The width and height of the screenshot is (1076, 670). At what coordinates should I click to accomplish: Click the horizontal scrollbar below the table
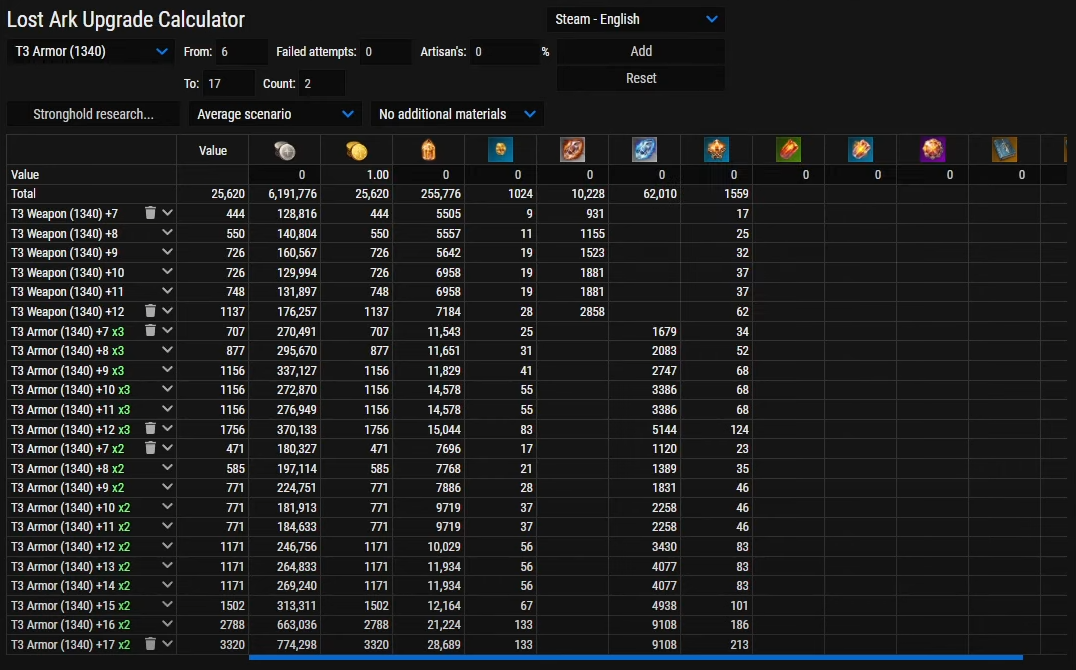(635, 658)
